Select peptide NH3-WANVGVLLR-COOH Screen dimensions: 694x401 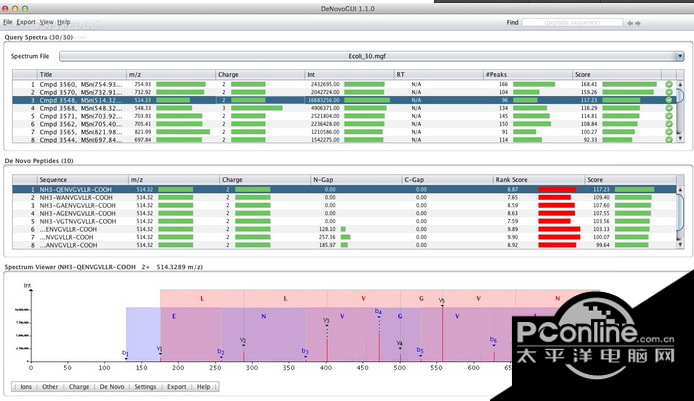(x=344, y=197)
